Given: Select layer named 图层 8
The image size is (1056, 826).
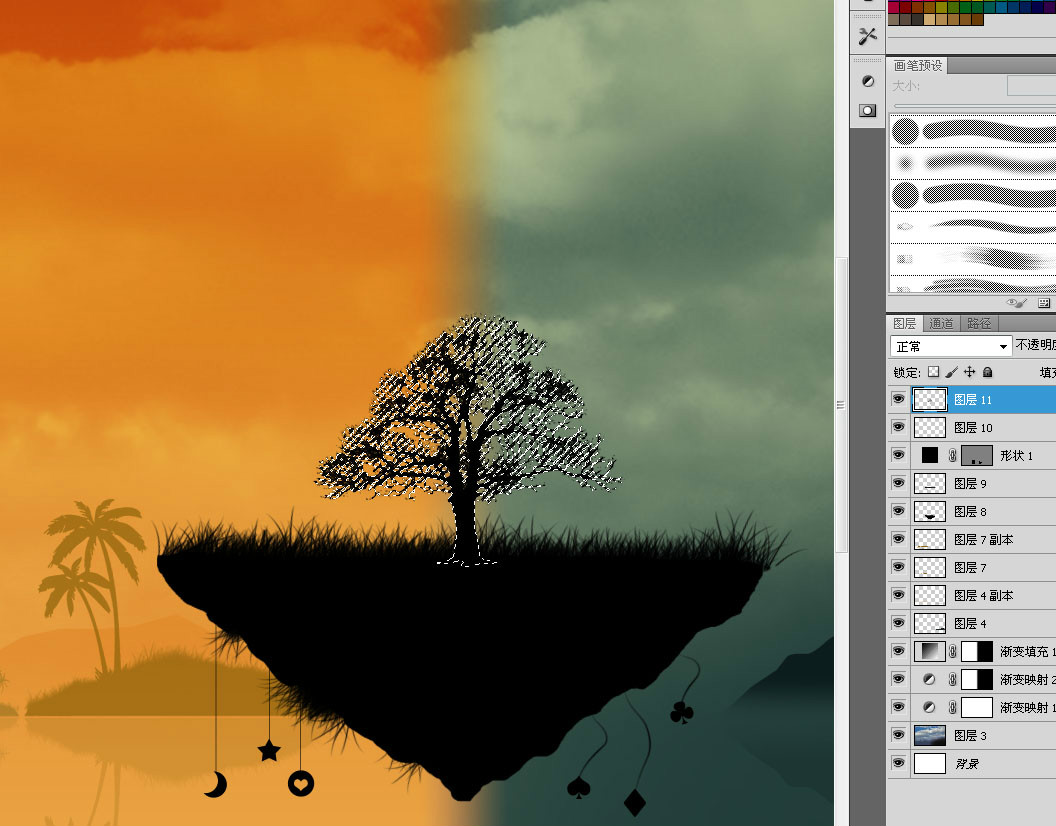Looking at the screenshot, I should click(x=970, y=512).
